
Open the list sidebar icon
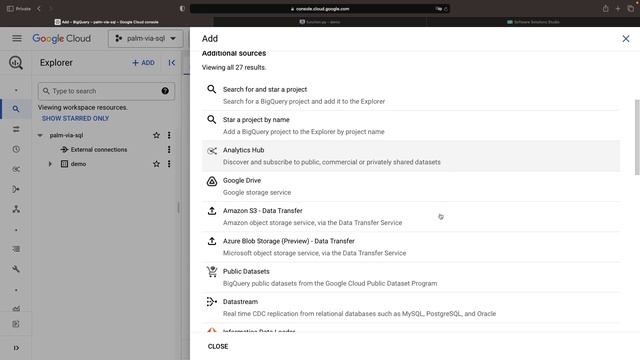click(x=16, y=249)
